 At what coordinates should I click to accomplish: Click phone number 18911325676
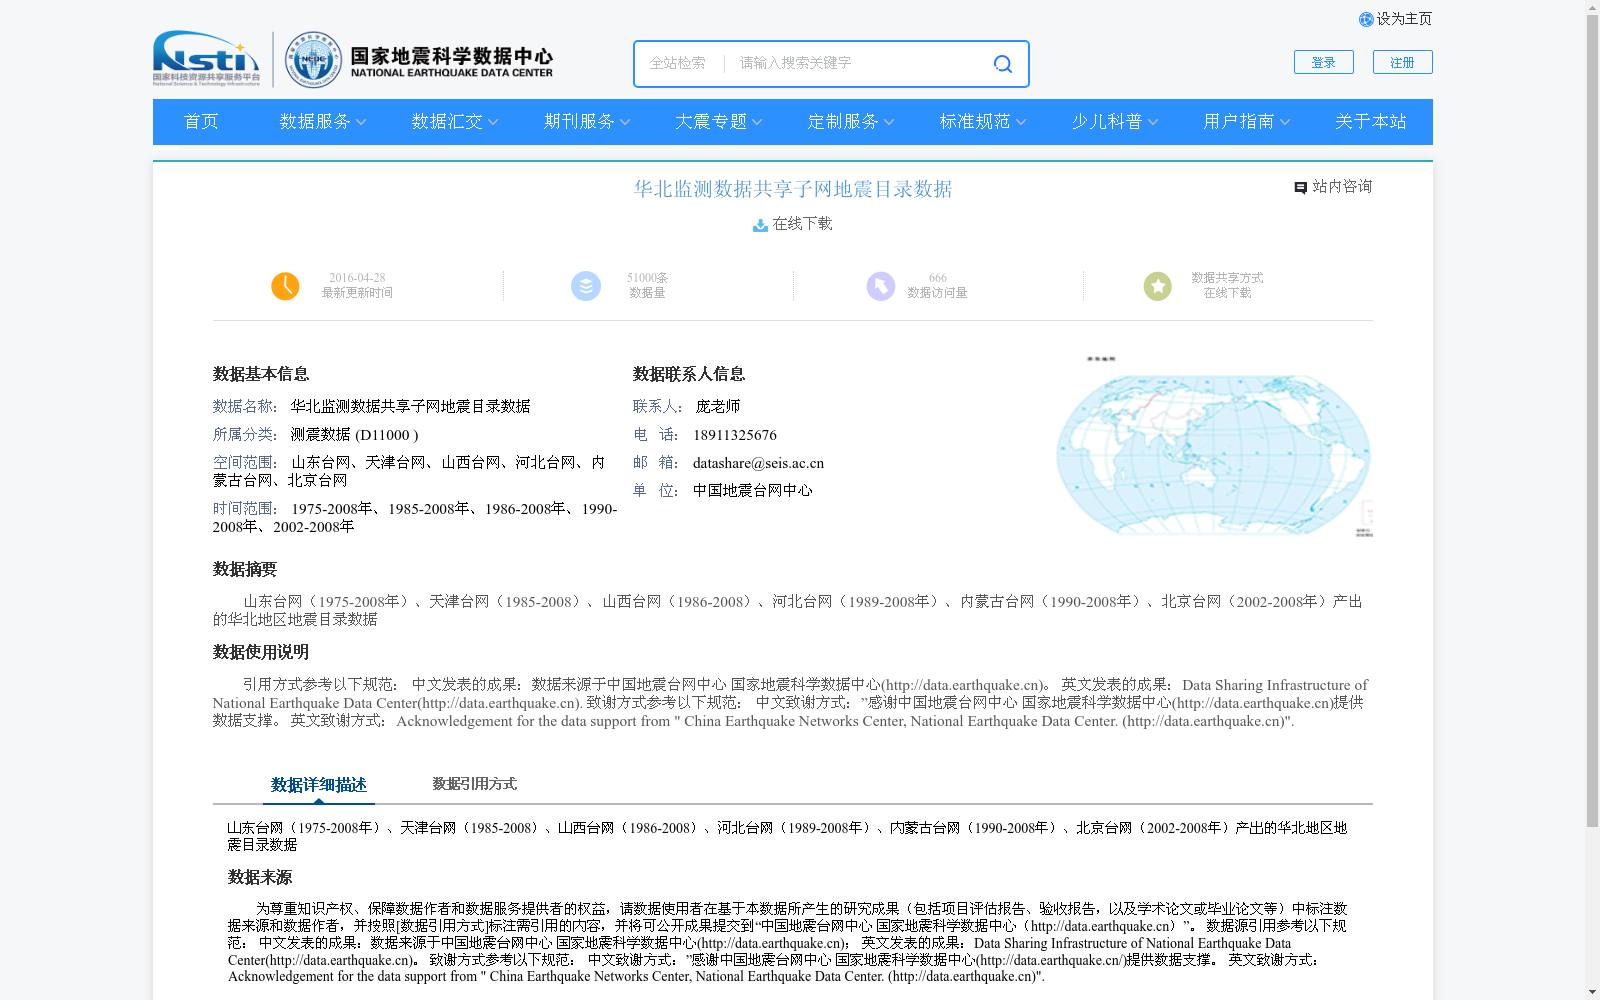click(735, 435)
